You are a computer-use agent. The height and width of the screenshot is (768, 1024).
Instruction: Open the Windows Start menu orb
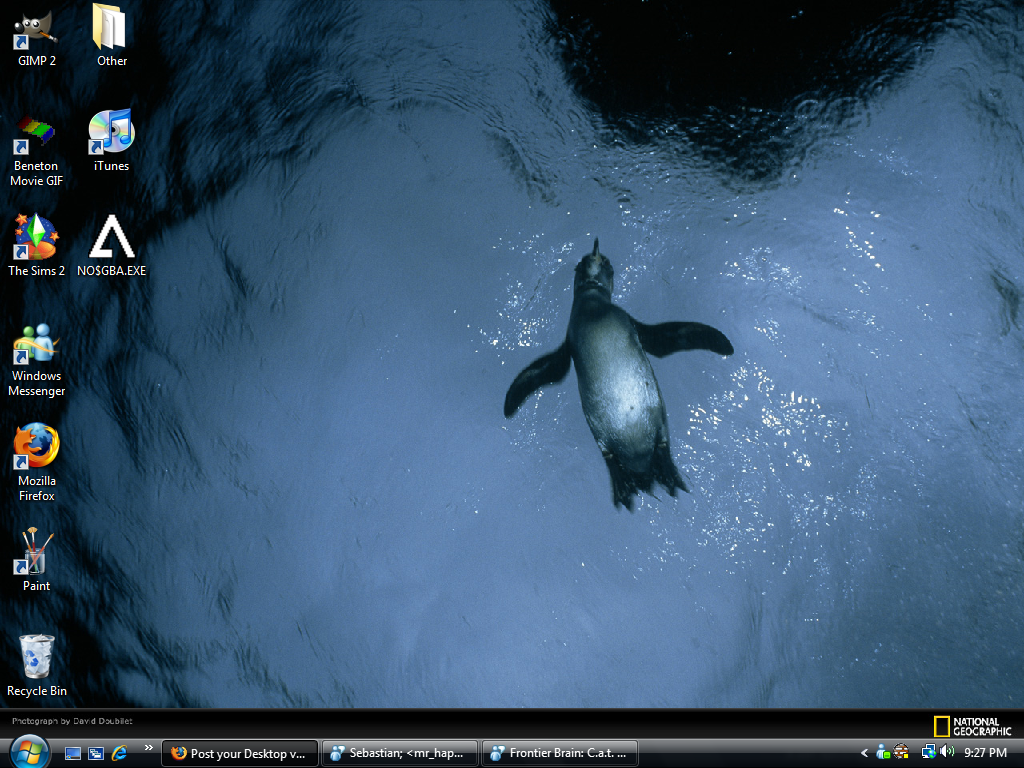(x=29, y=752)
